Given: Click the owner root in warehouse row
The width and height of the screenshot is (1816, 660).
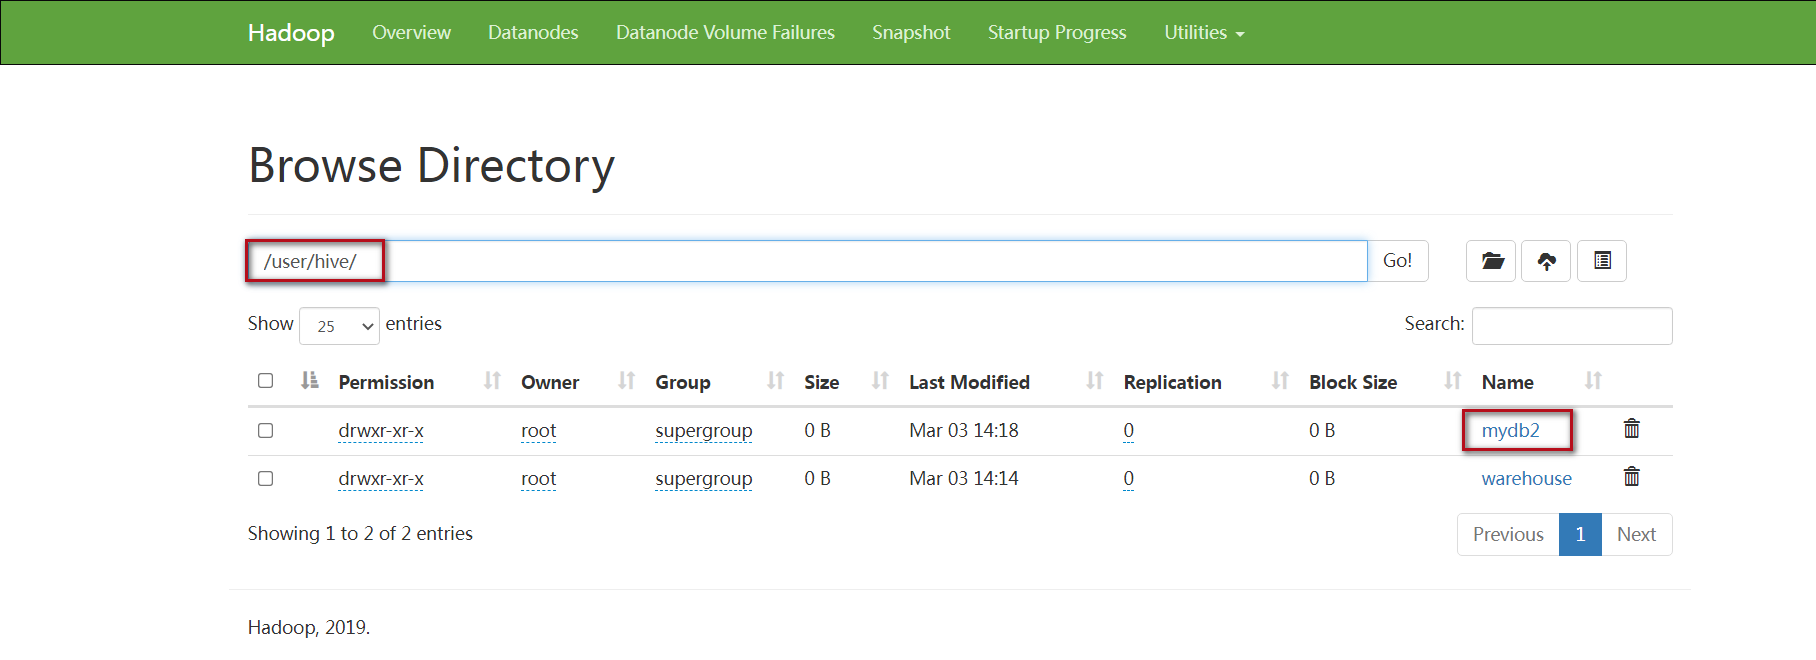Looking at the screenshot, I should [538, 479].
